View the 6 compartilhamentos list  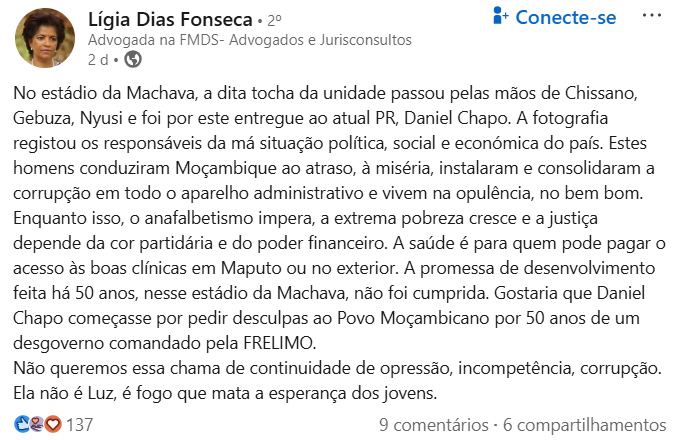click(x=585, y=425)
